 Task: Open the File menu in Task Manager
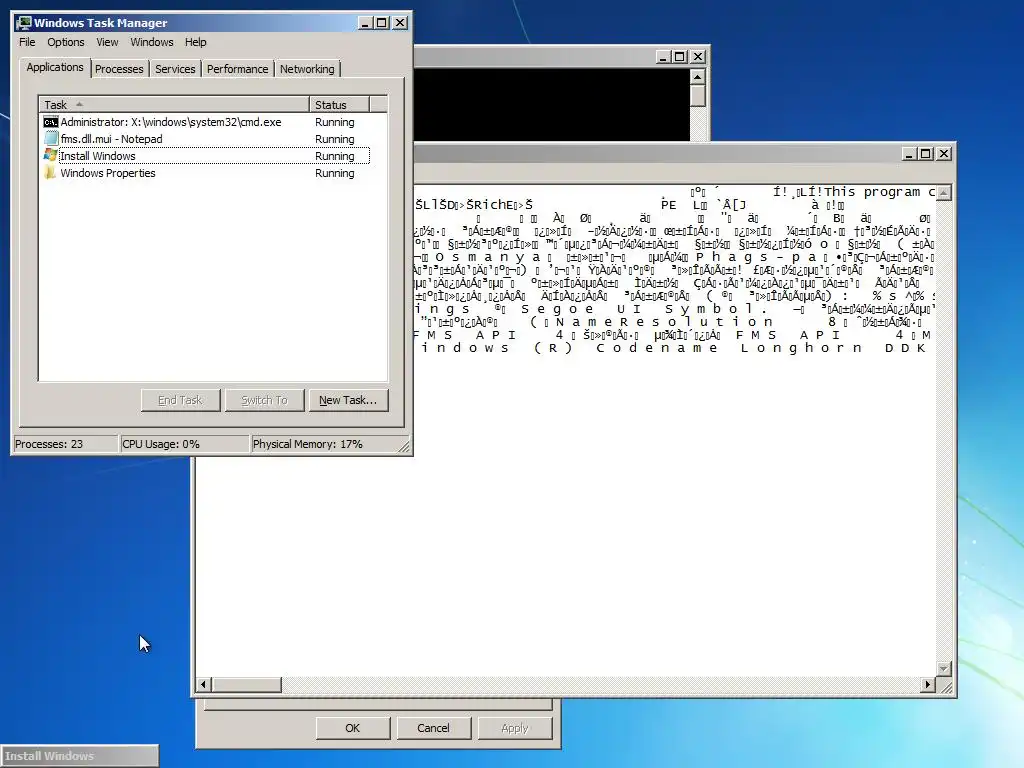click(27, 42)
